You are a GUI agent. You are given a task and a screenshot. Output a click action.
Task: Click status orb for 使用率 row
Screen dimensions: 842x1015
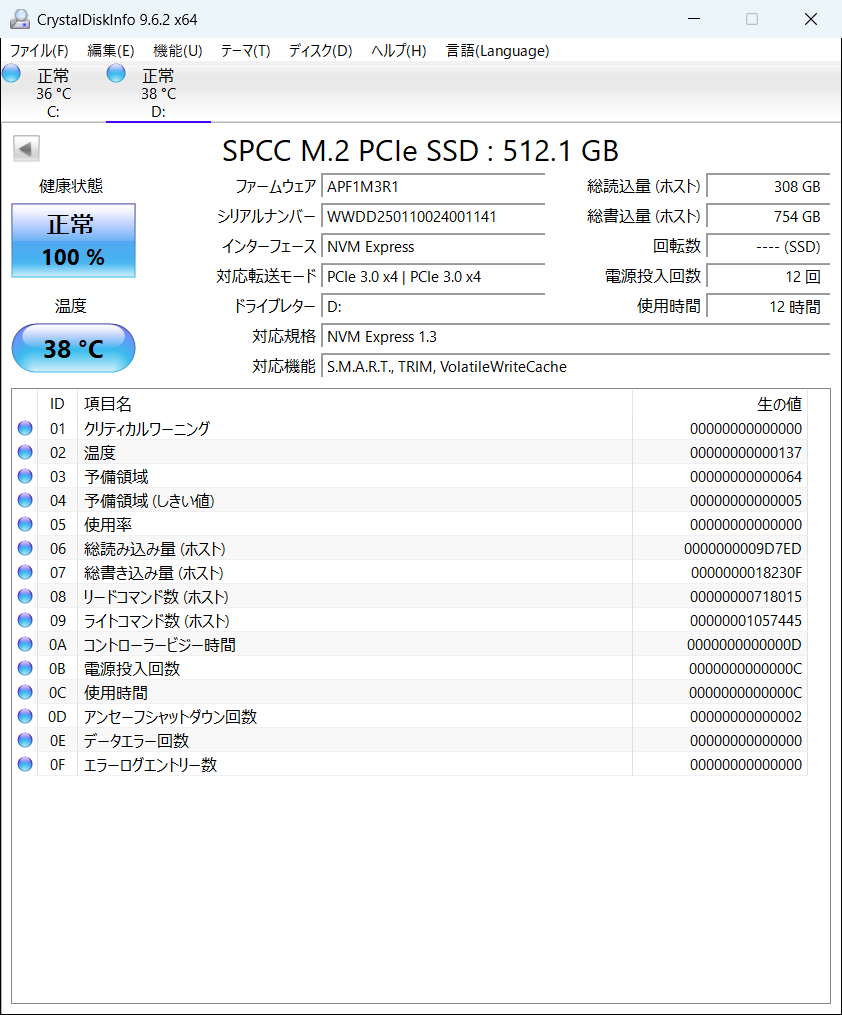(x=25, y=524)
